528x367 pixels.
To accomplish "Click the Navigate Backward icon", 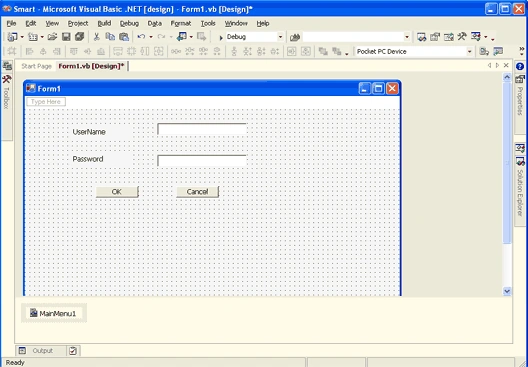I will pos(182,37).
